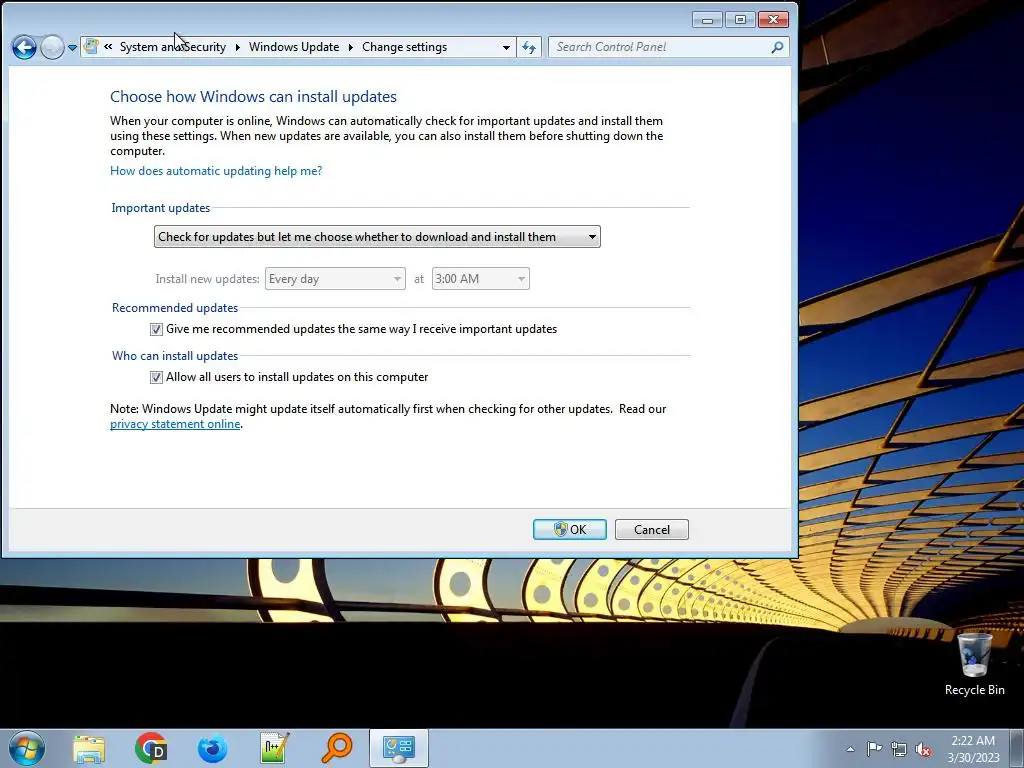Click the double chevron in the address bar
The width and height of the screenshot is (1024, 768).
(x=108, y=46)
